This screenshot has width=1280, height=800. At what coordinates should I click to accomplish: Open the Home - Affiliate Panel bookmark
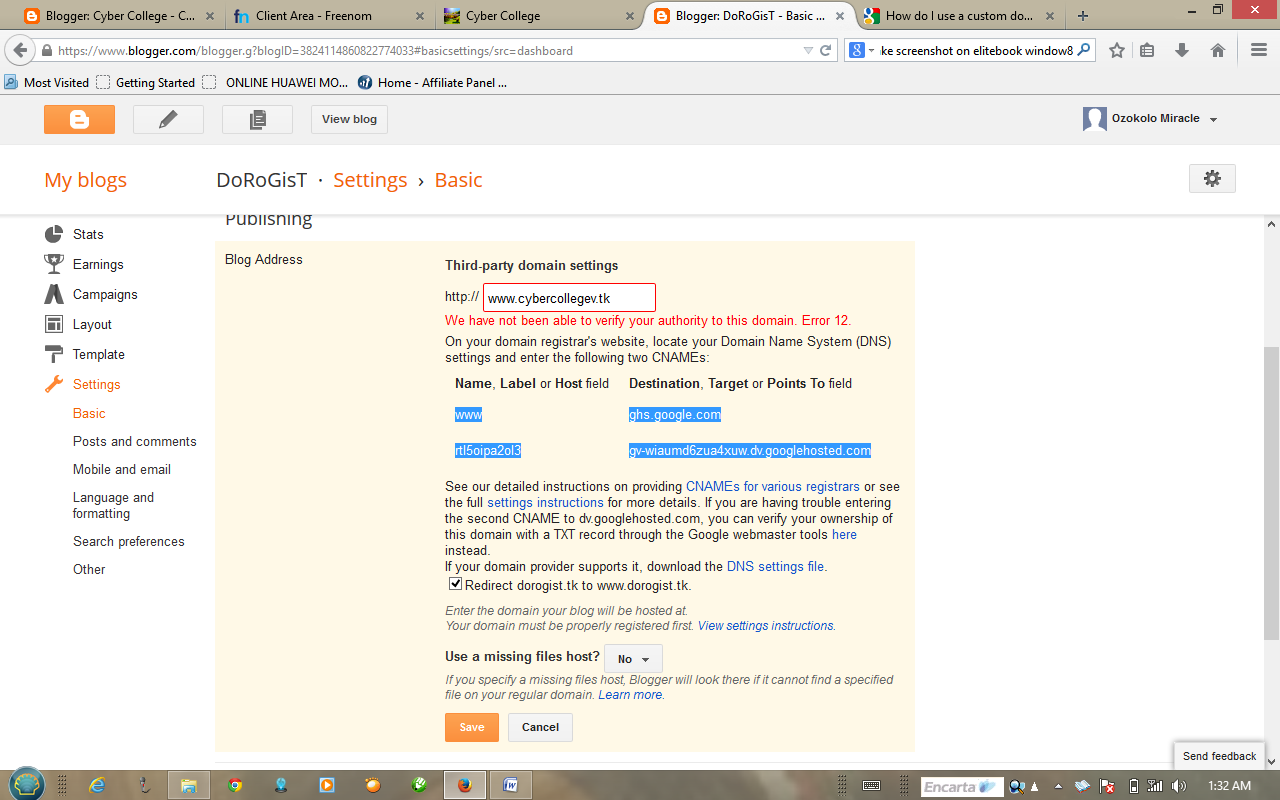coord(432,83)
